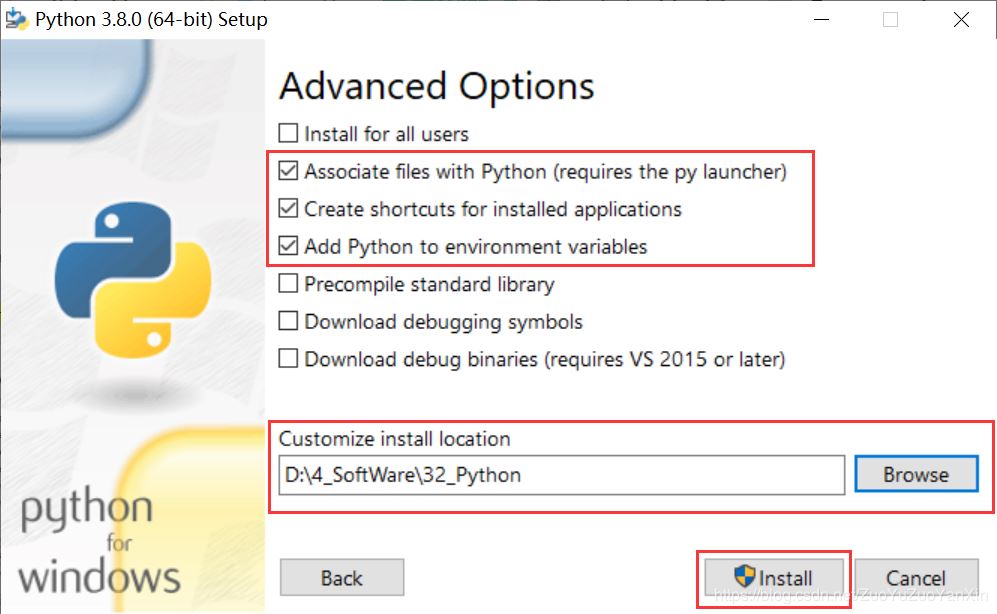Cancel the Python installation
997x614 pixels.
pos(915,578)
